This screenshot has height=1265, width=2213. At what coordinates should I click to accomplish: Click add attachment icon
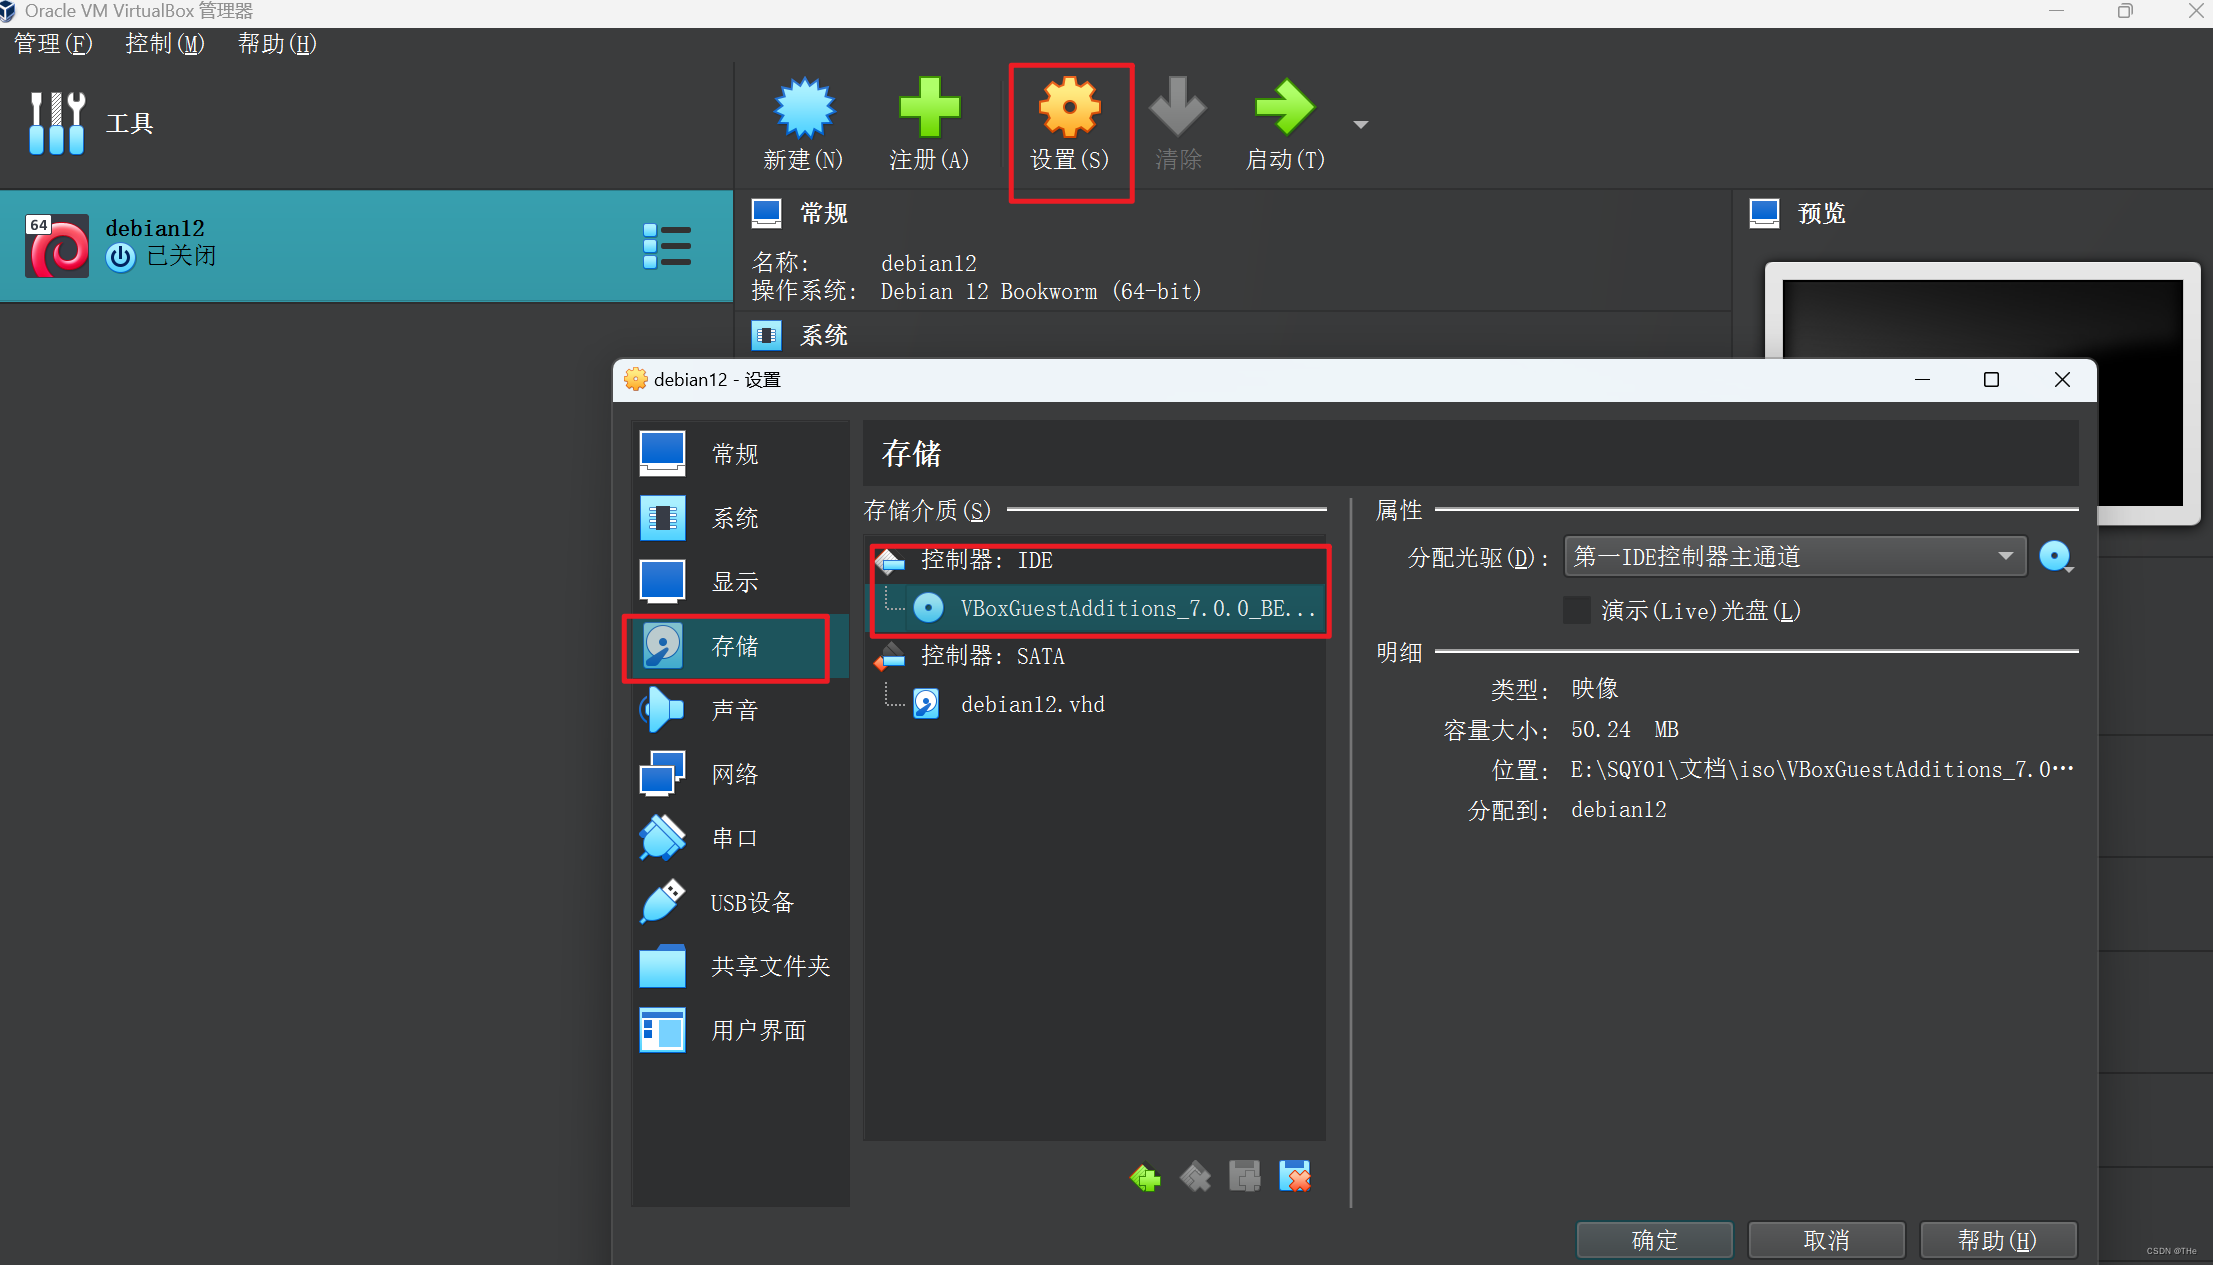1245,1177
